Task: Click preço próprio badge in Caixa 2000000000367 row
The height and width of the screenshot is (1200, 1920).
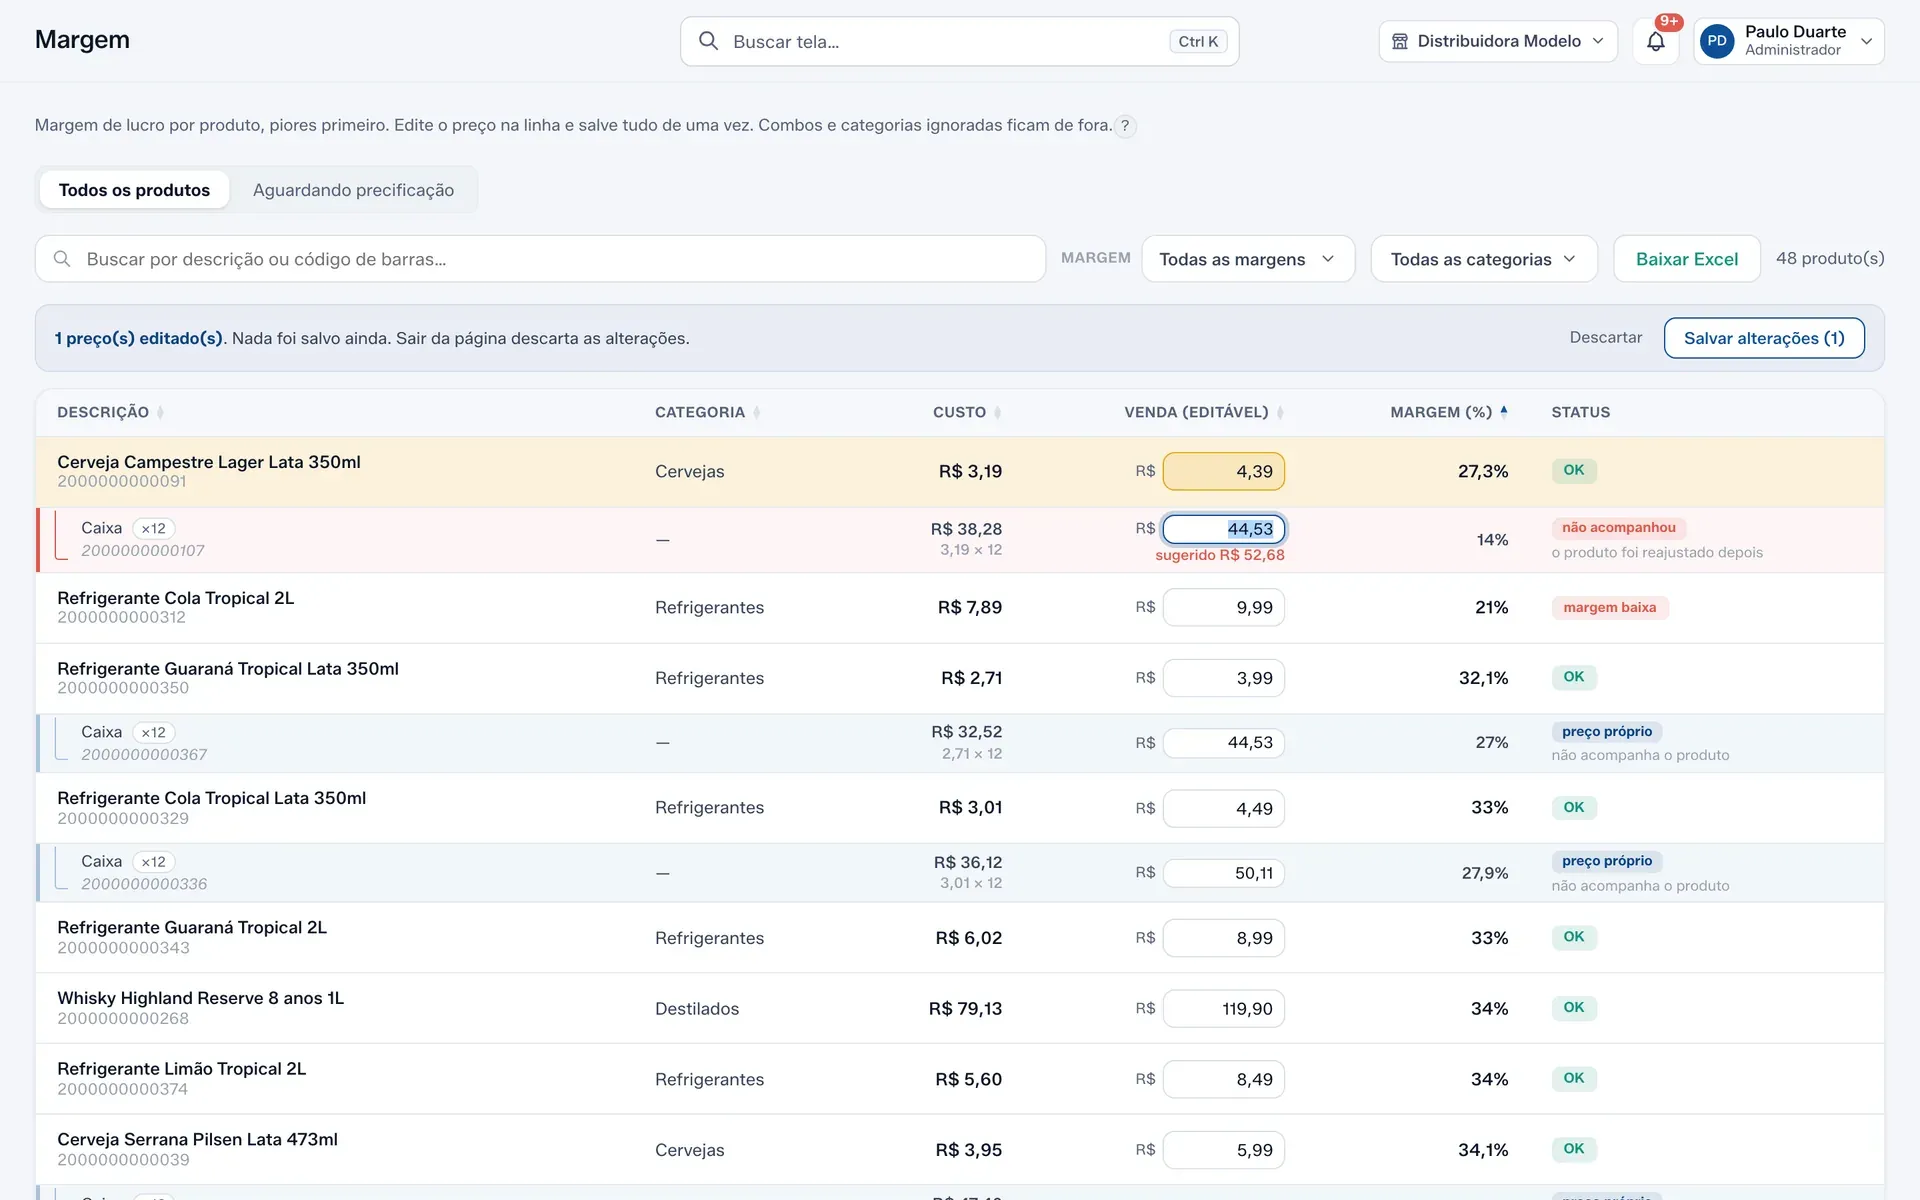Action: 1606,732
